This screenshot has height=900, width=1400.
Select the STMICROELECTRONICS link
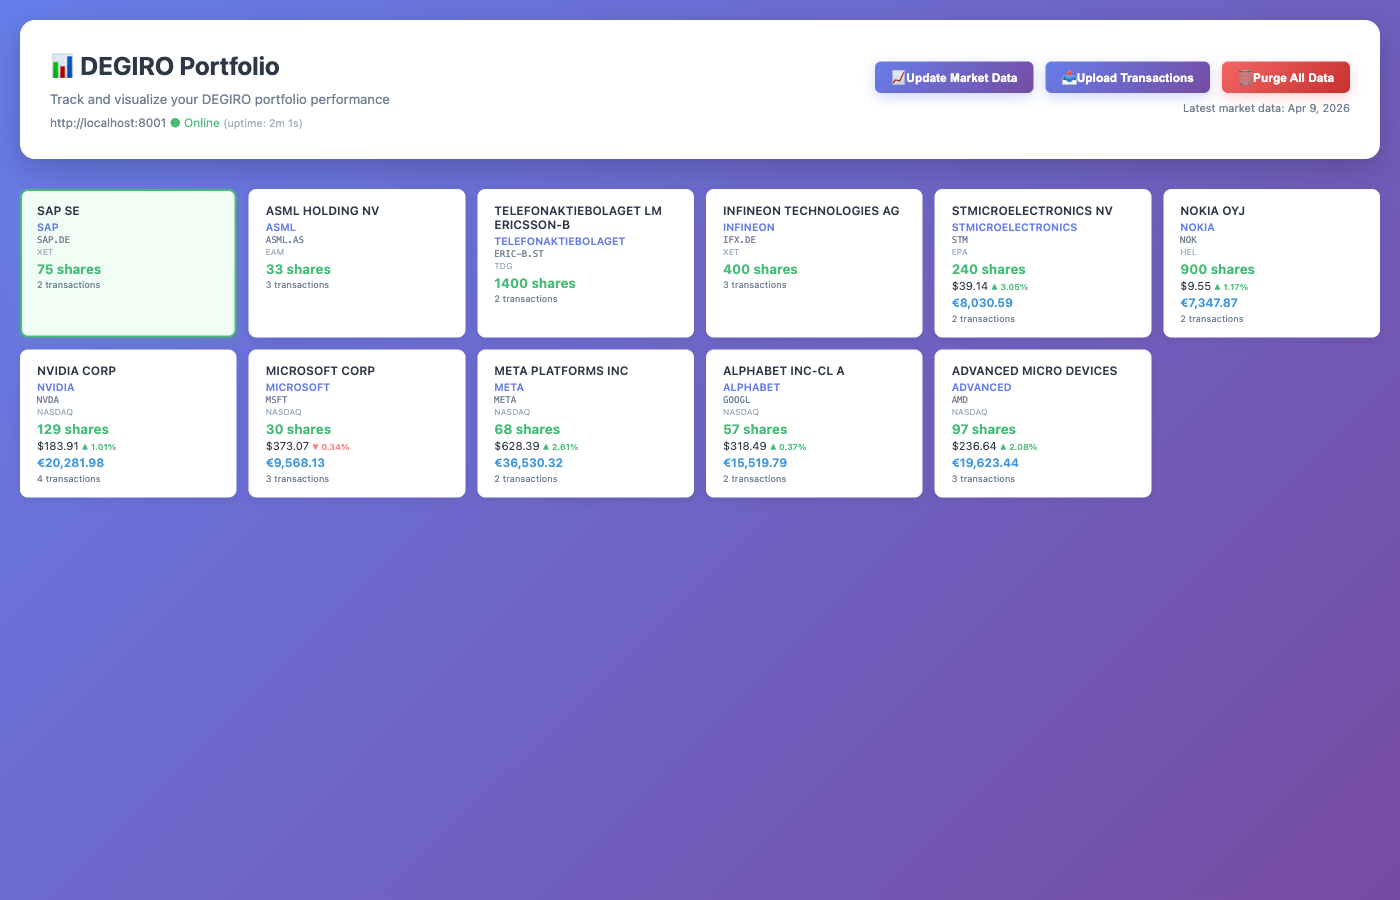click(x=1014, y=228)
